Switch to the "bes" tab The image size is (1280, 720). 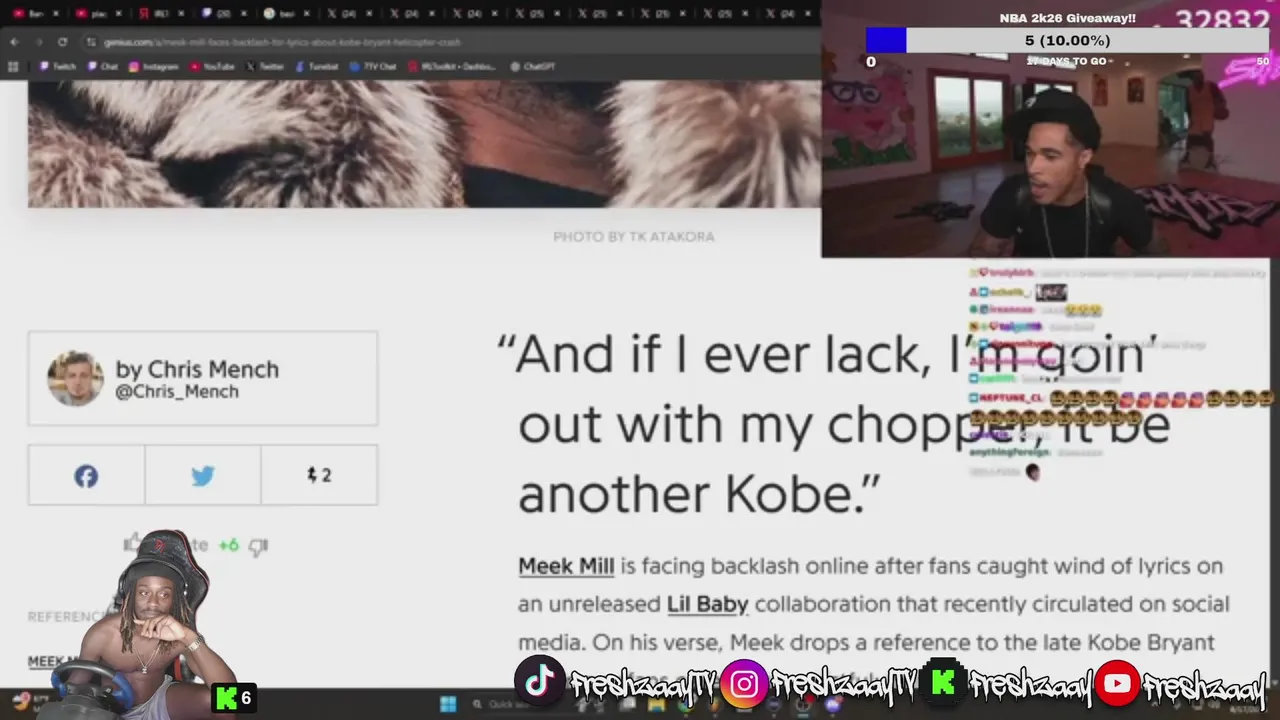279,14
